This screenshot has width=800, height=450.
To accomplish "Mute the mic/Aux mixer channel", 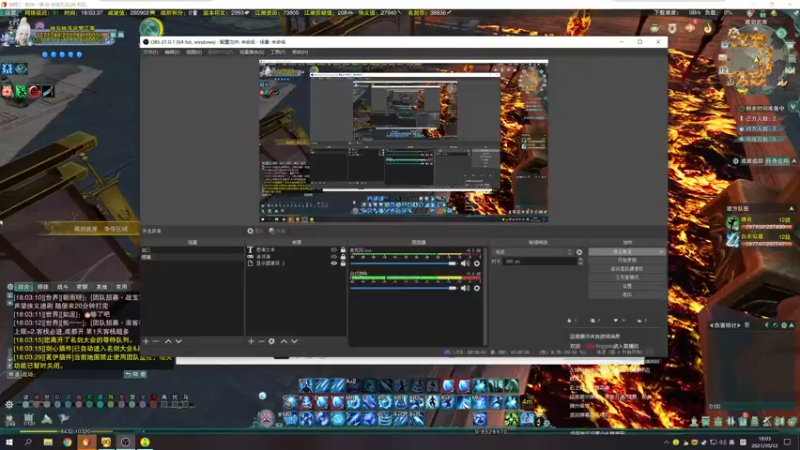I will click(465, 263).
